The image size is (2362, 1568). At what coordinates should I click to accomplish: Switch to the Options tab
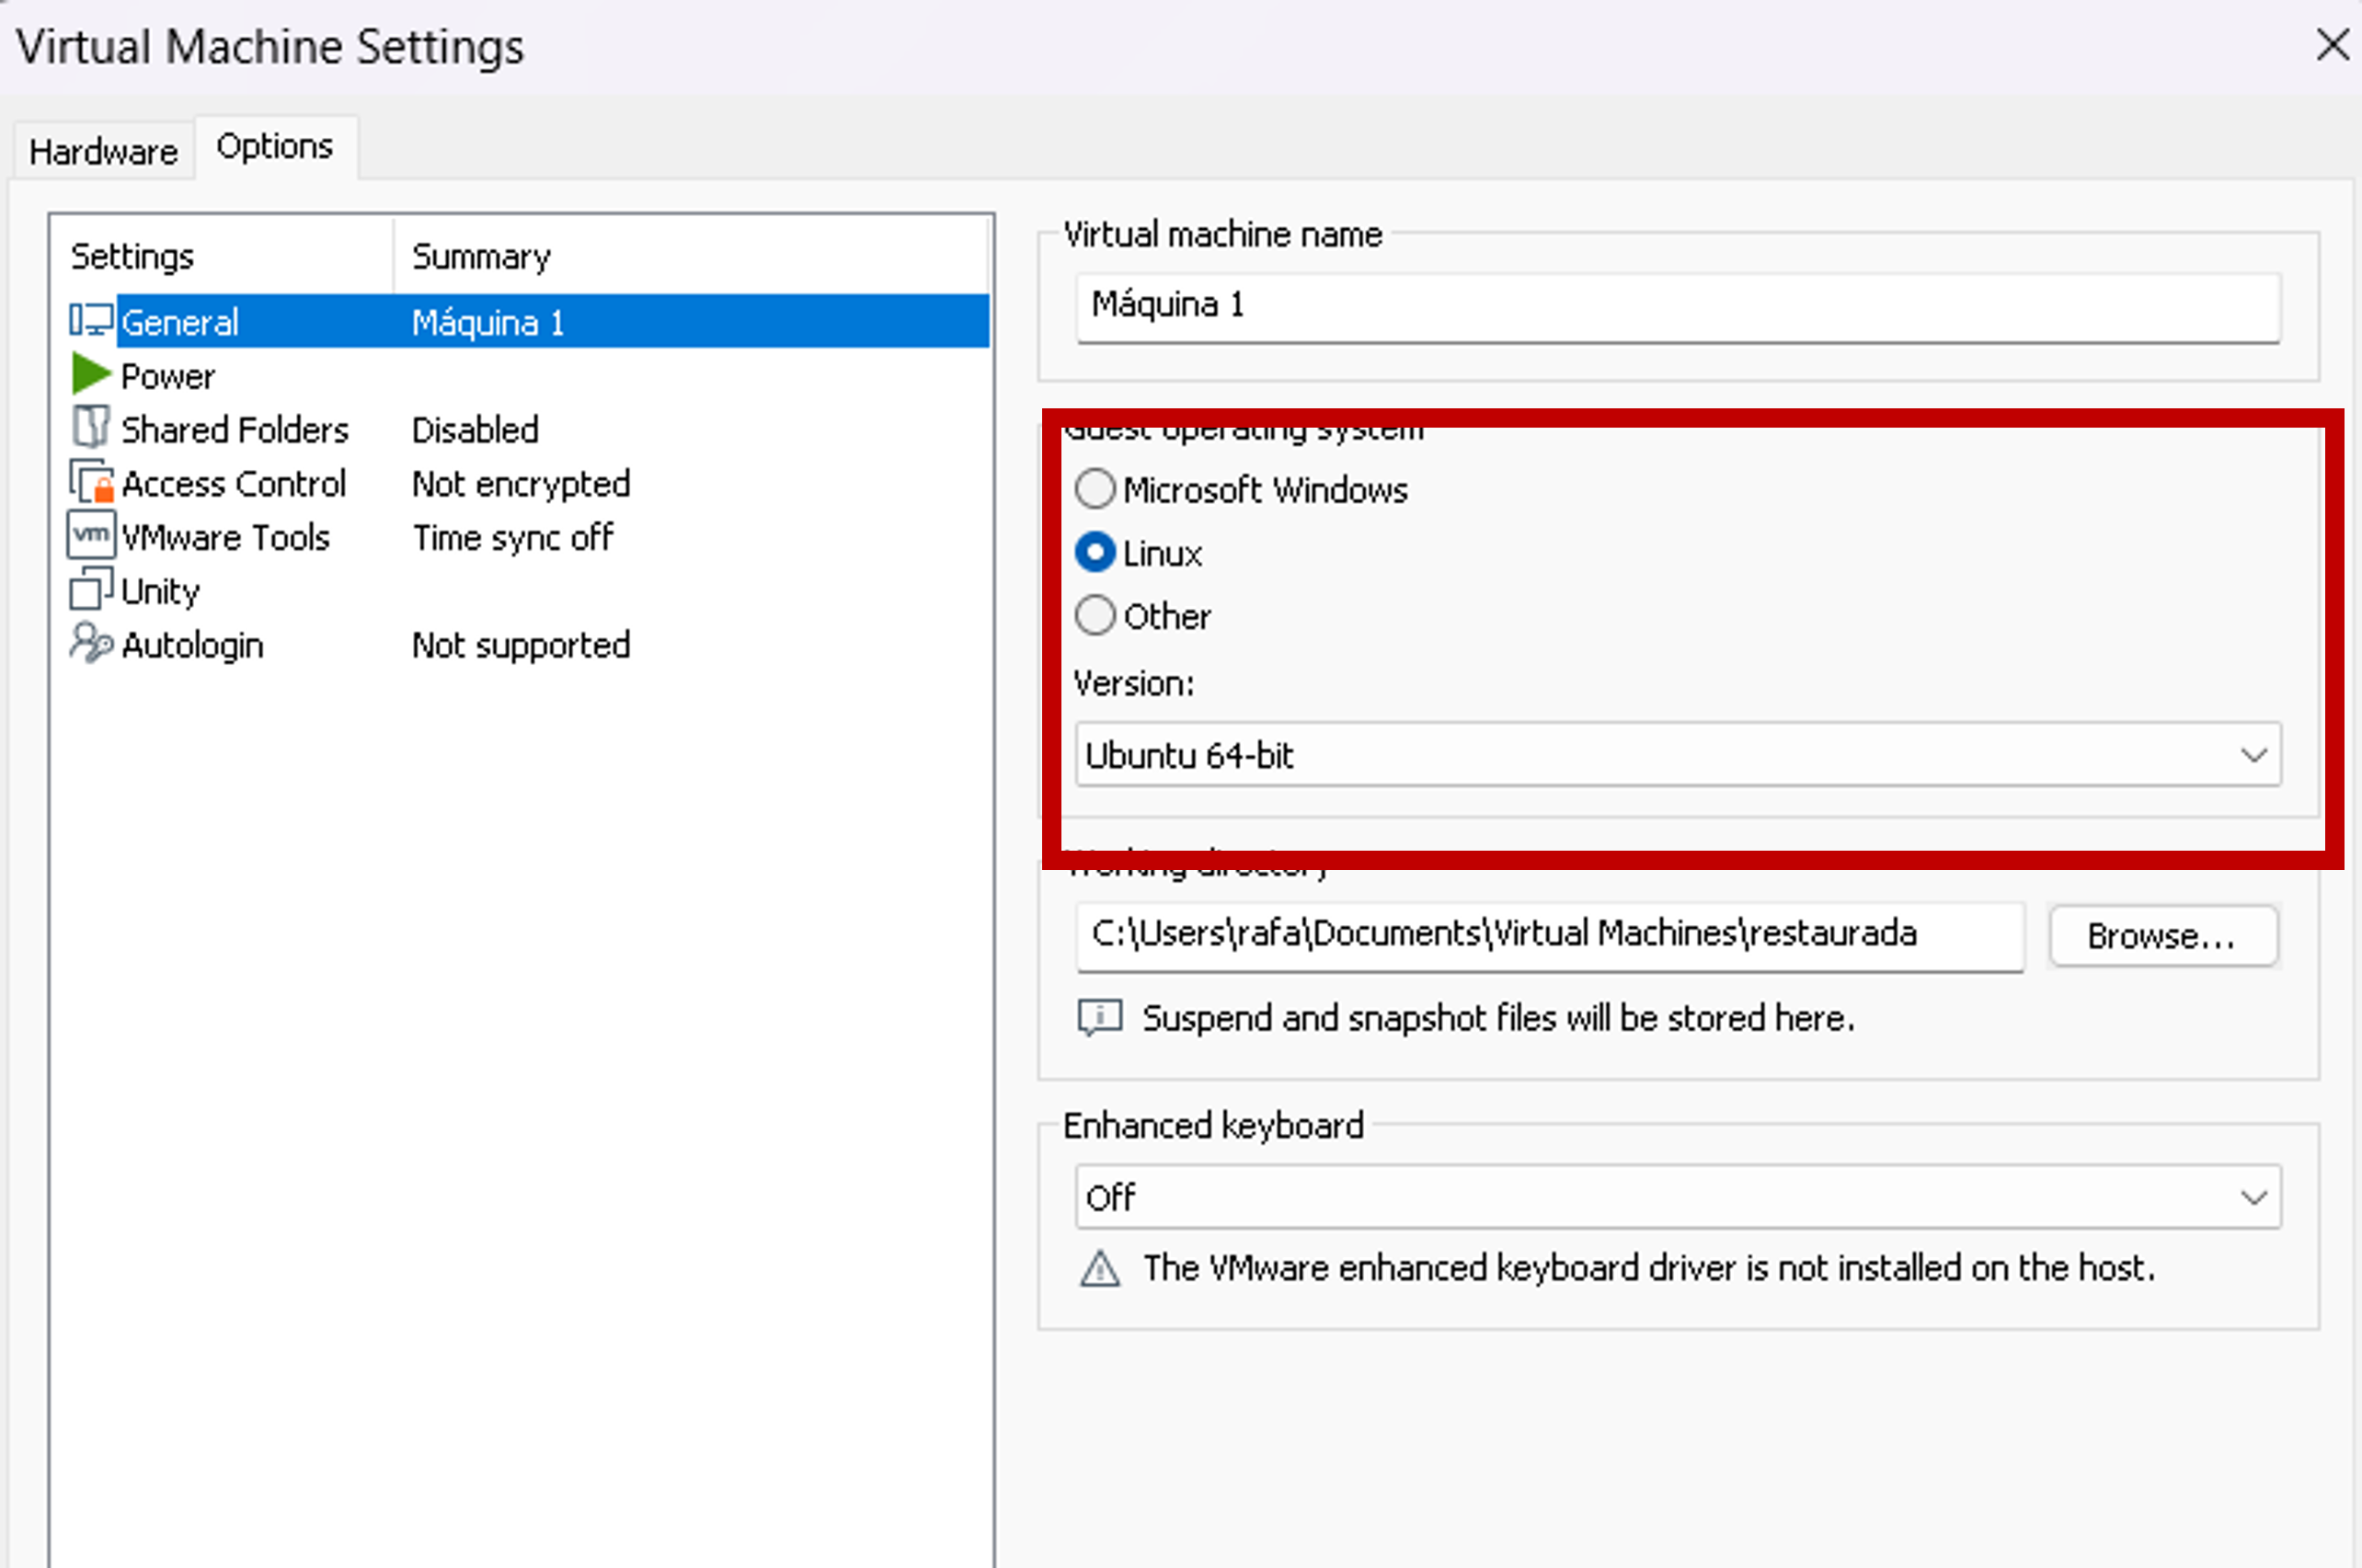coord(274,145)
